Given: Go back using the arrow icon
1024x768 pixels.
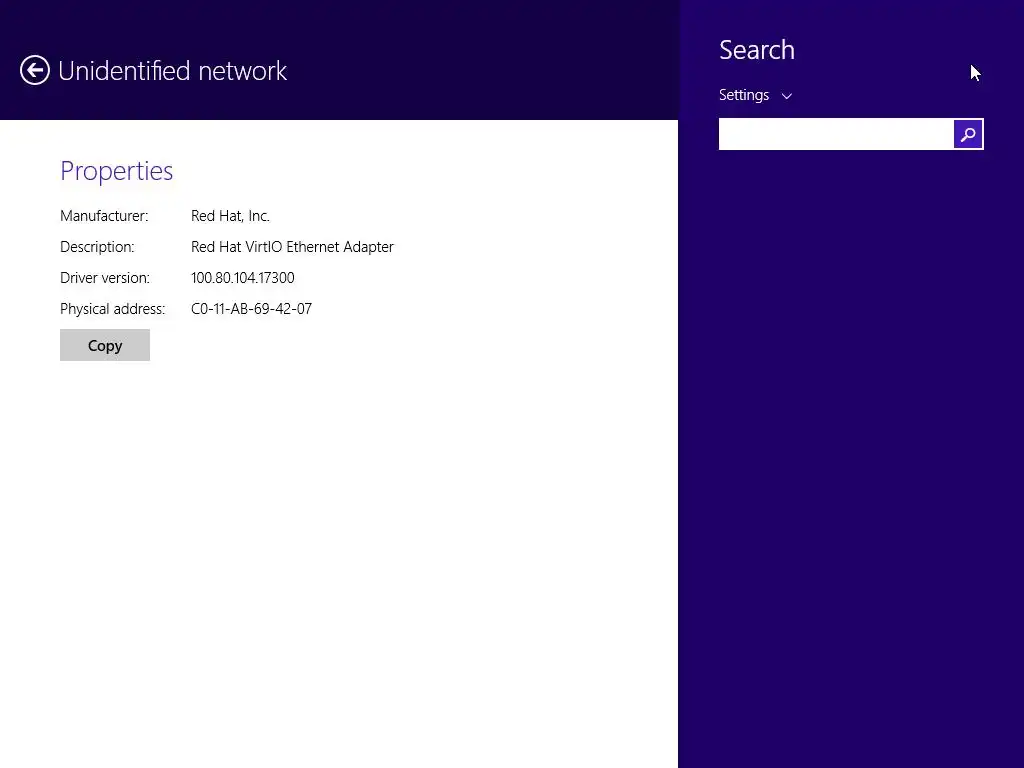Looking at the screenshot, I should pyautogui.click(x=35, y=70).
